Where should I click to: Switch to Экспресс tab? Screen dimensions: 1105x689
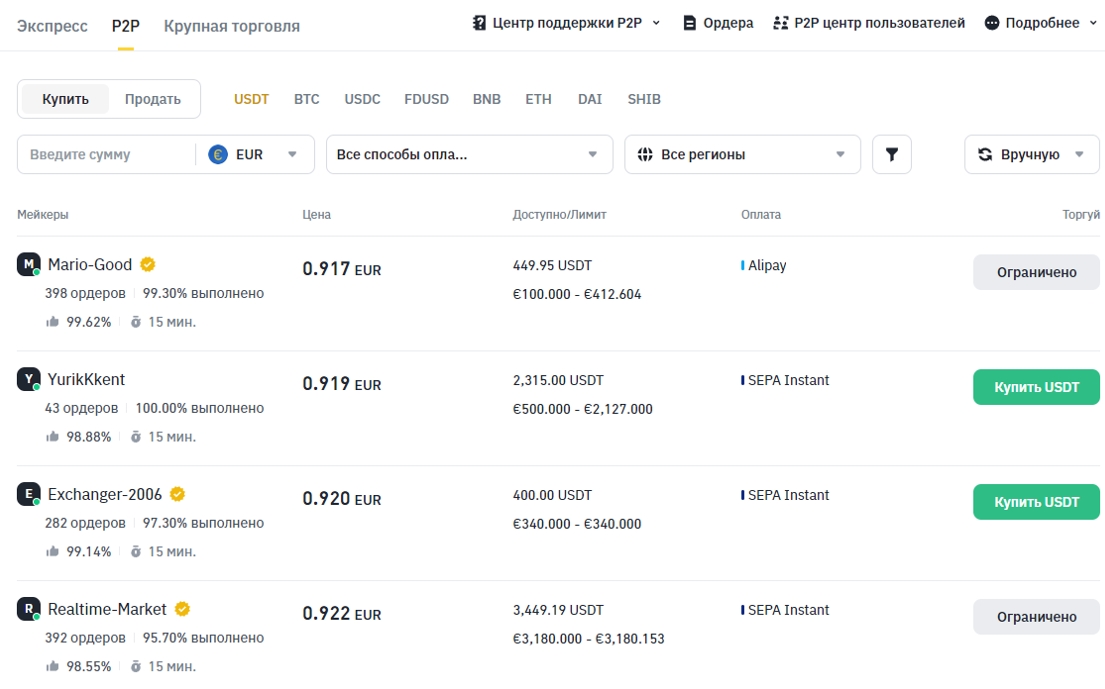[52, 26]
